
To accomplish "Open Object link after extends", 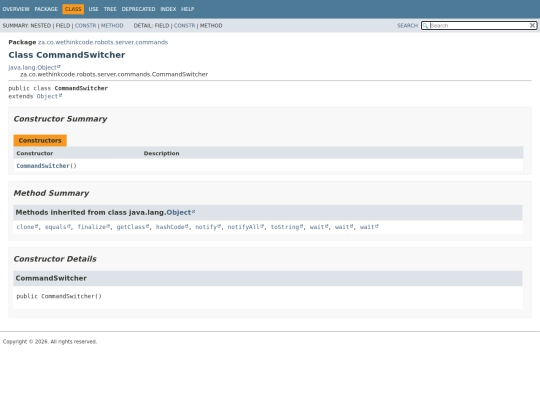I will pyautogui.click(x=49, y=96).
